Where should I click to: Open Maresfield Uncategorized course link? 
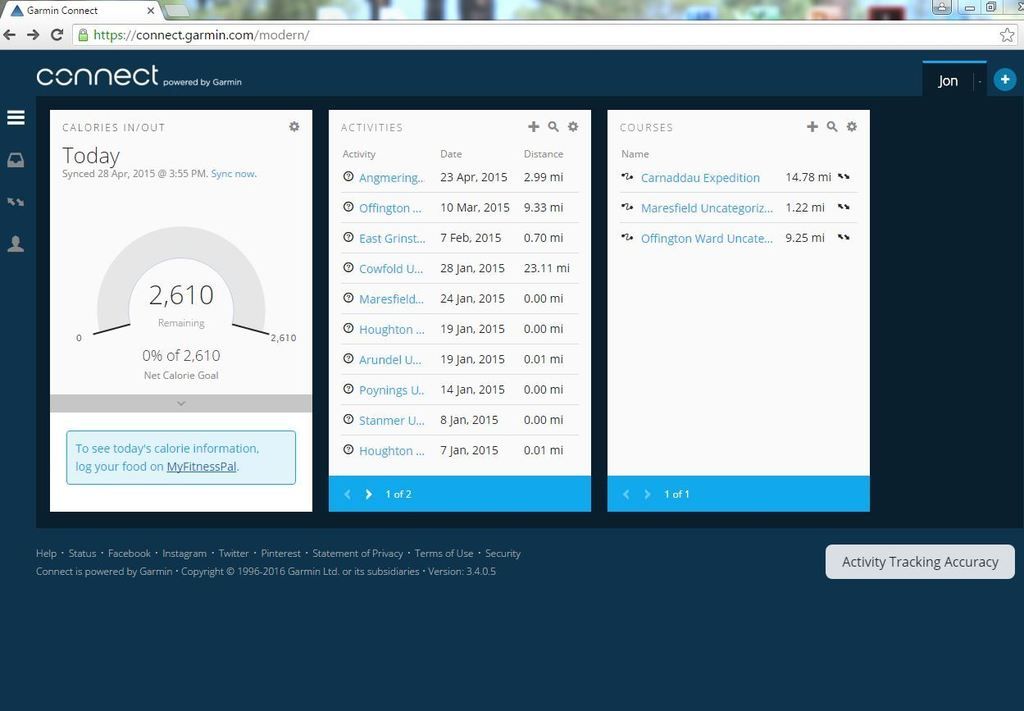[x=707, y=208]
